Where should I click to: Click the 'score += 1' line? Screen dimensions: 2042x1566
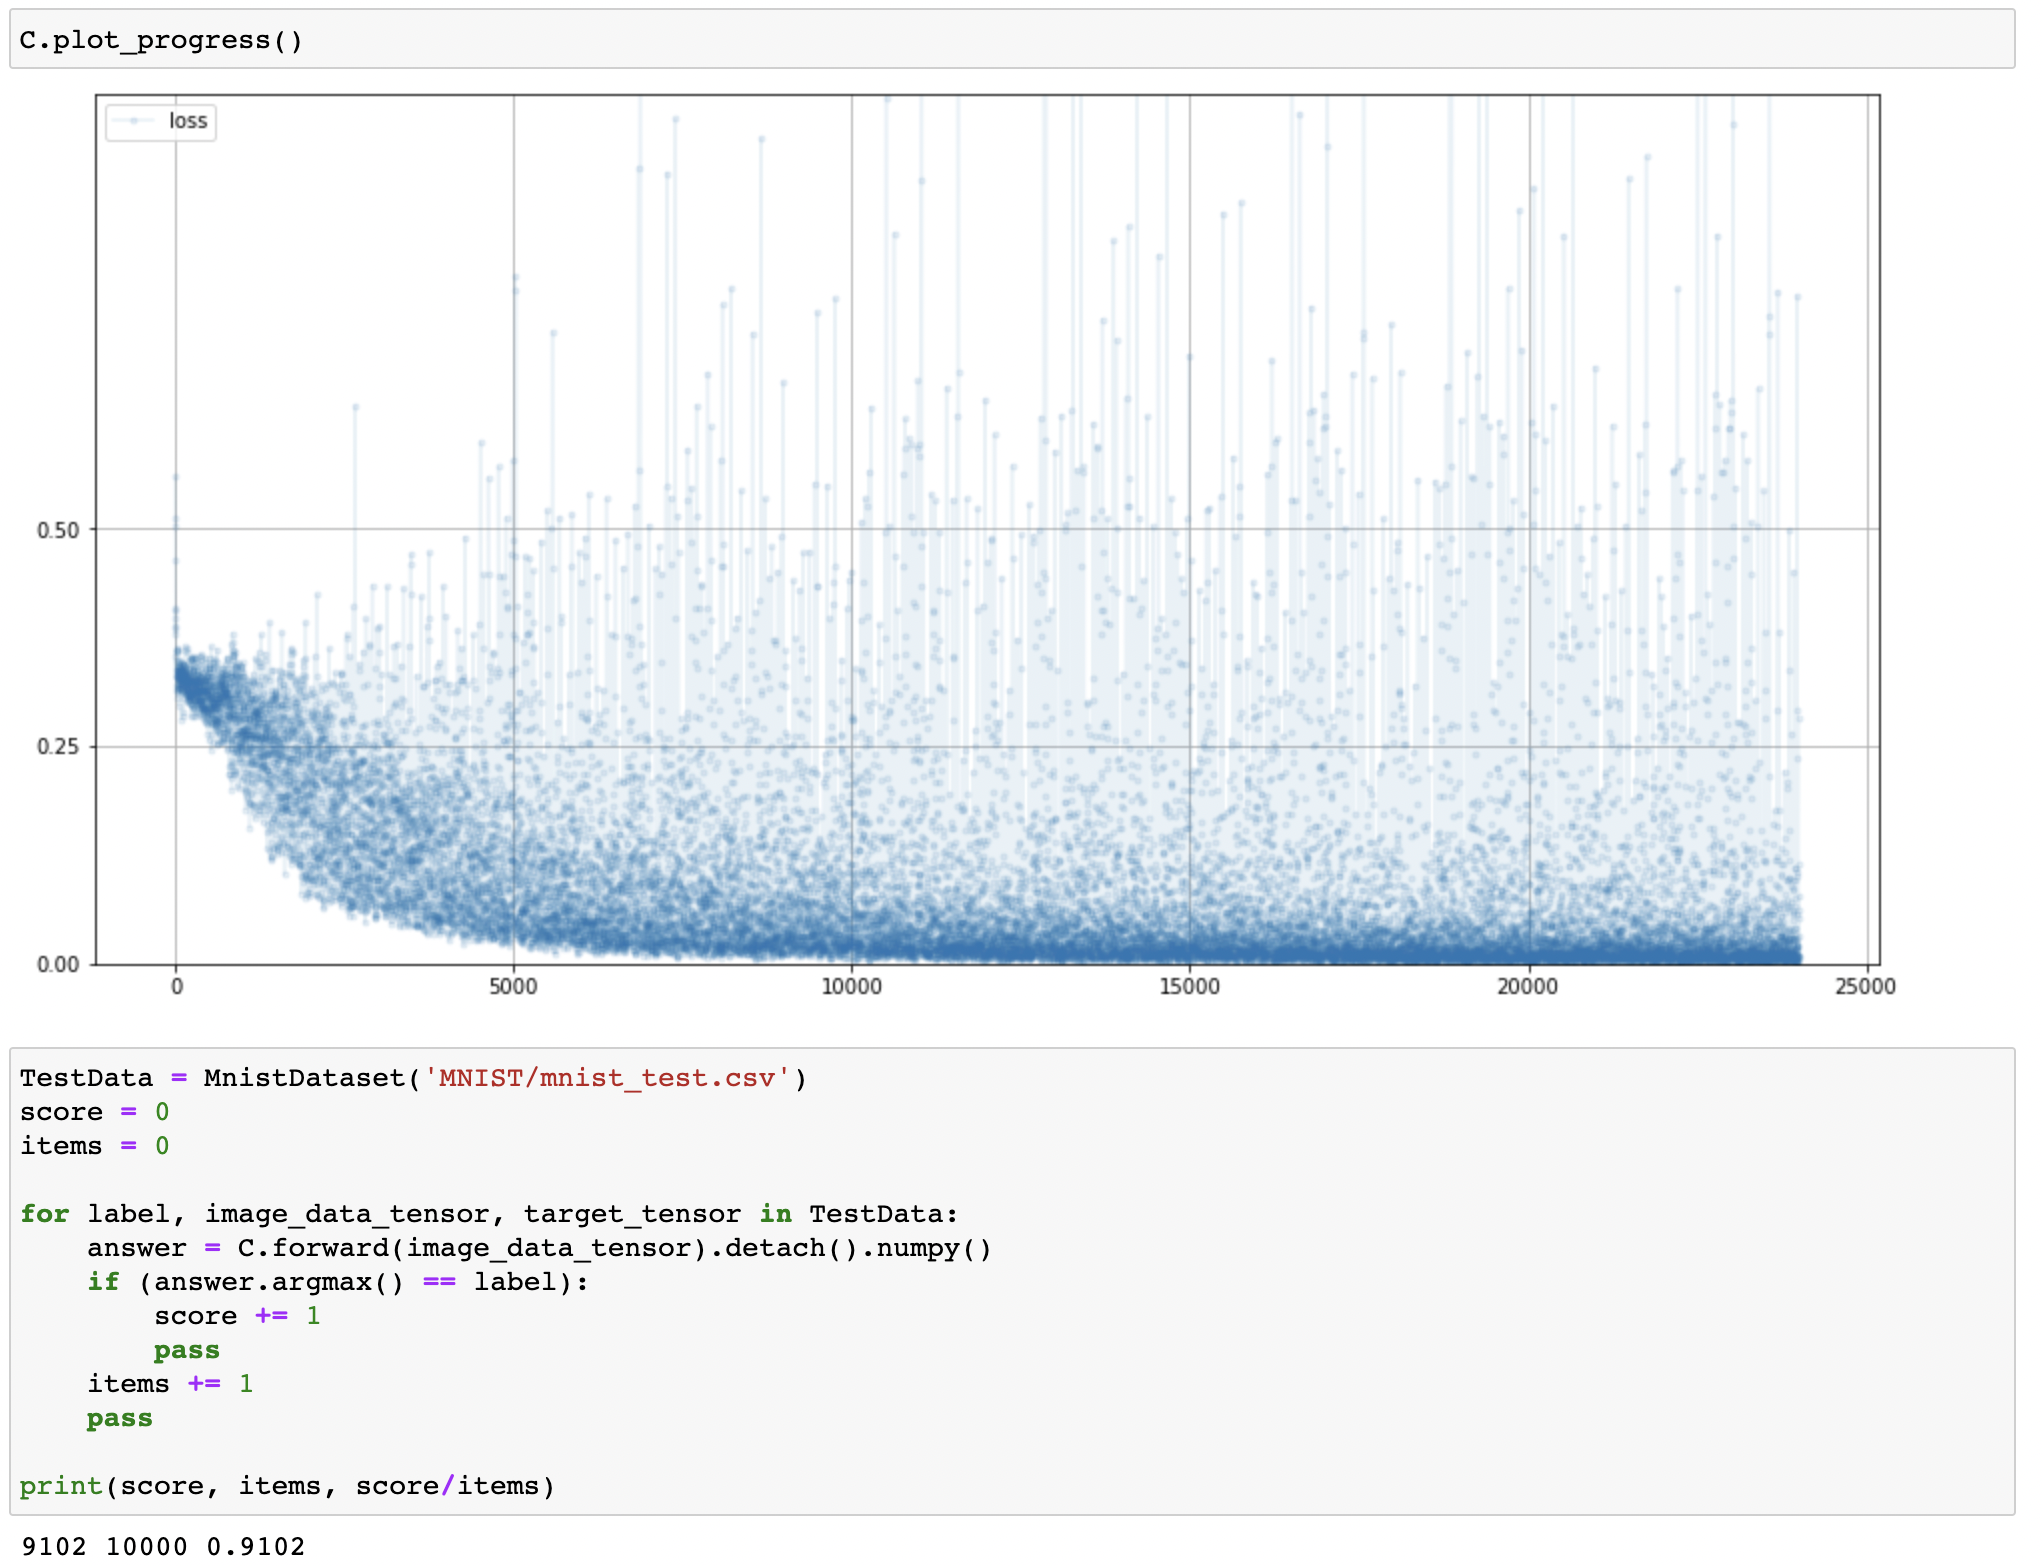pyautogui.click(x=237, y=1316)
